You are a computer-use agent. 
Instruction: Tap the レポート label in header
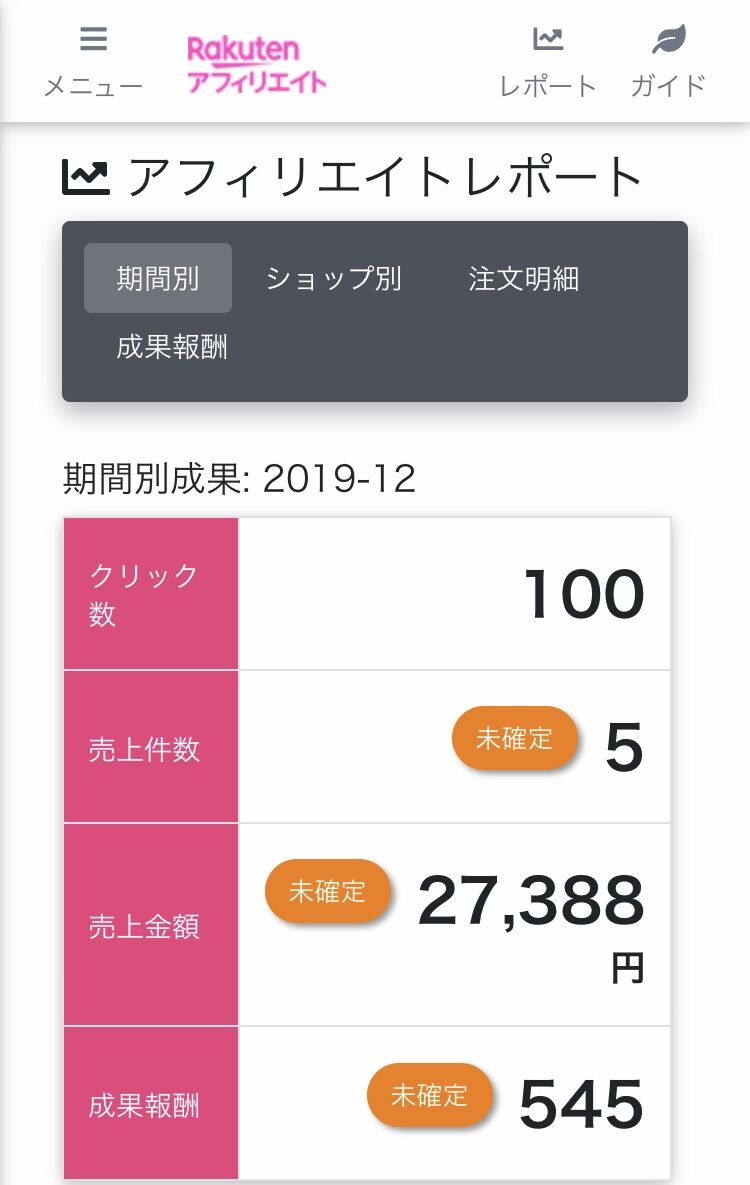(548, 86)
